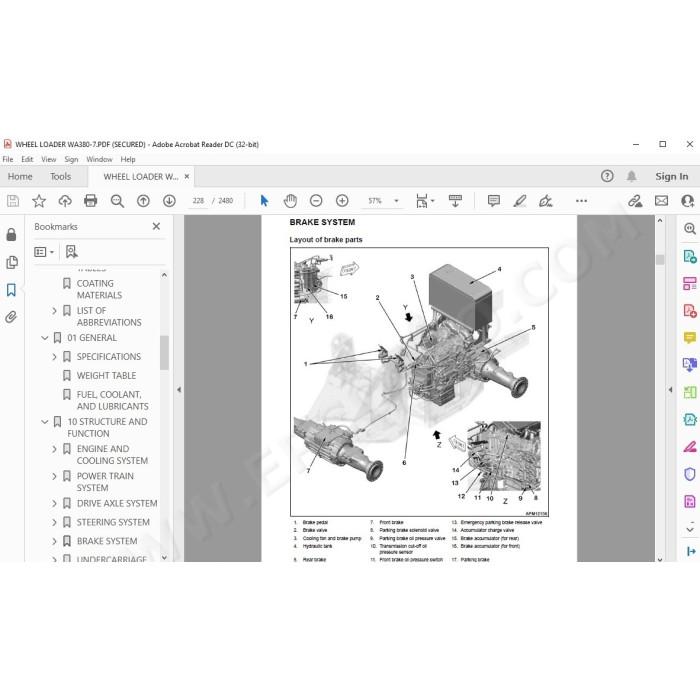
Task: Zoom in with the plus button
Action: pos(342,201)
